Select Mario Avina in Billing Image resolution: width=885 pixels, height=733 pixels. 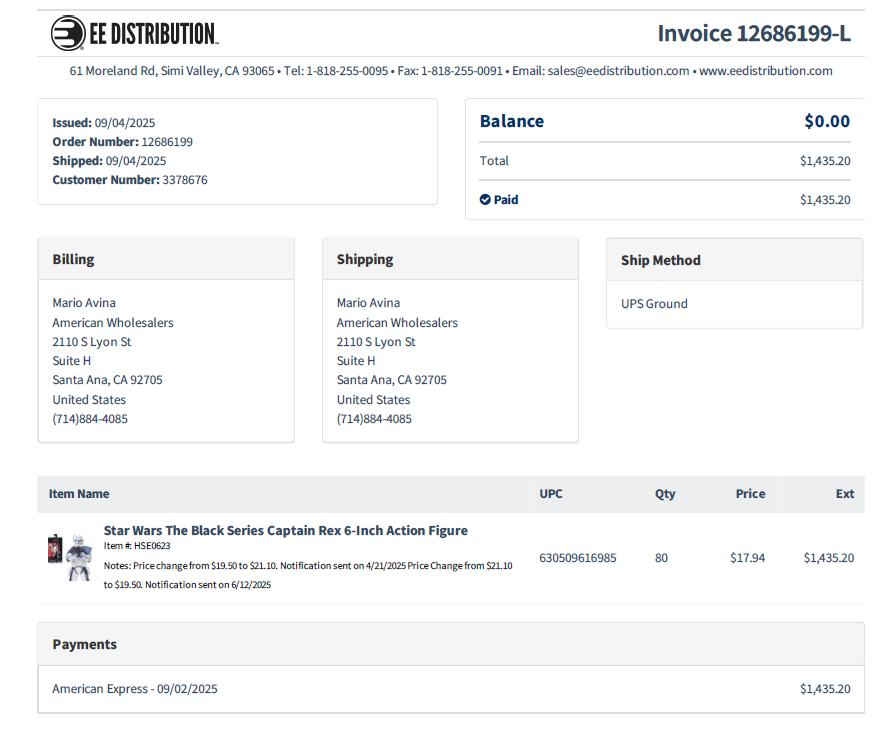[x=84, y=303]
